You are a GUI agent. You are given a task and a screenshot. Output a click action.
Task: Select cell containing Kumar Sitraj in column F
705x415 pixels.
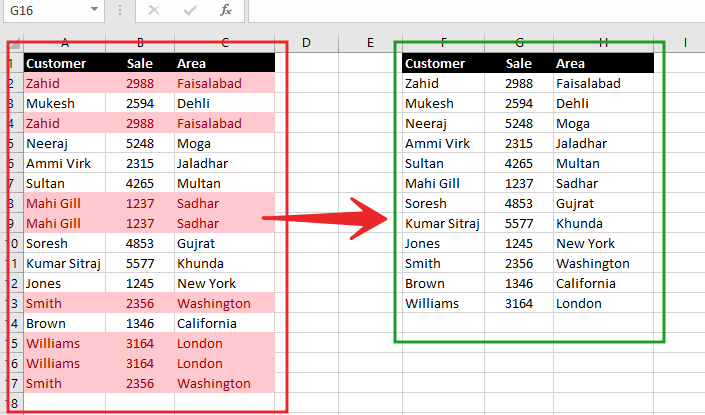[x=443, y=223]
